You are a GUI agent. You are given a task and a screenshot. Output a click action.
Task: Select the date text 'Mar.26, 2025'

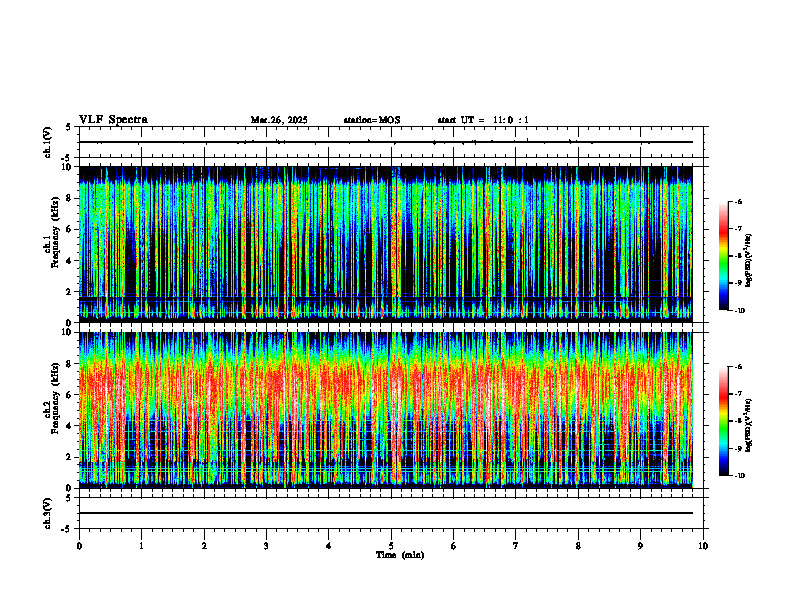pyautogui.click(x=279, y=120)
